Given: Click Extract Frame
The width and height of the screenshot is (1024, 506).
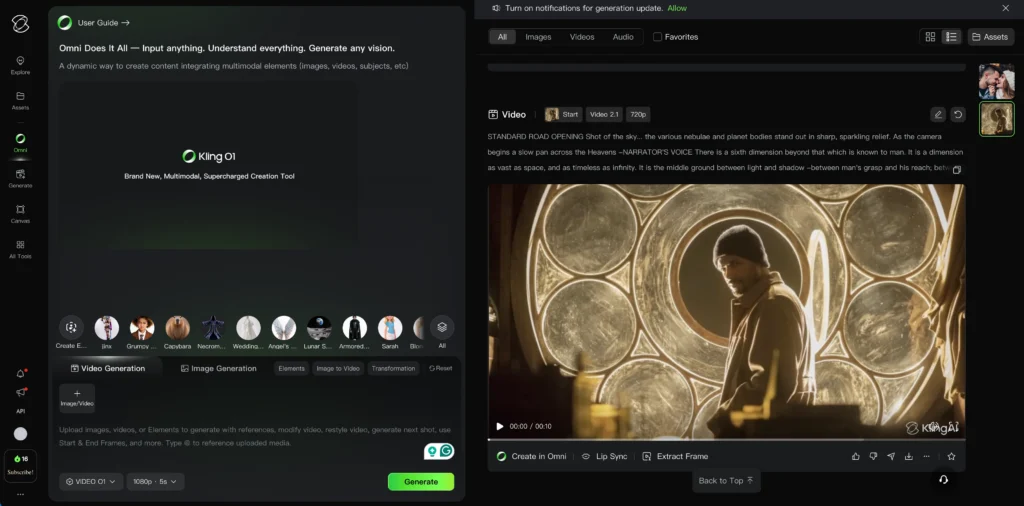Looking at the screenshot, I should point(675,456).
